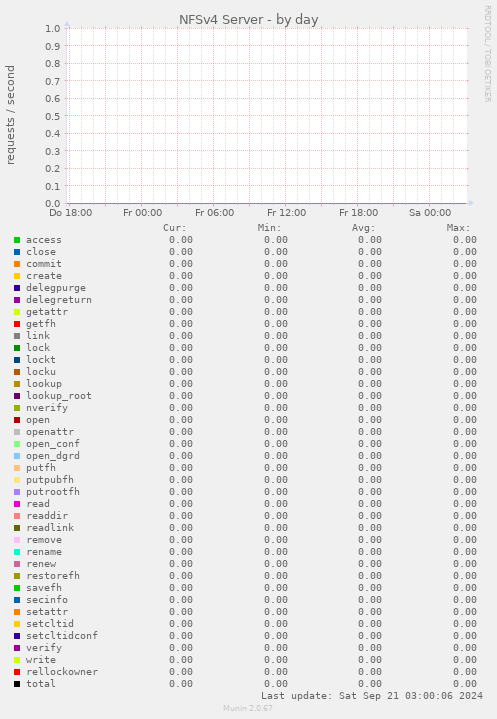Viewport: 497px width, 719px height.
Task: Click the Max: column header
Action: (458, 228)
